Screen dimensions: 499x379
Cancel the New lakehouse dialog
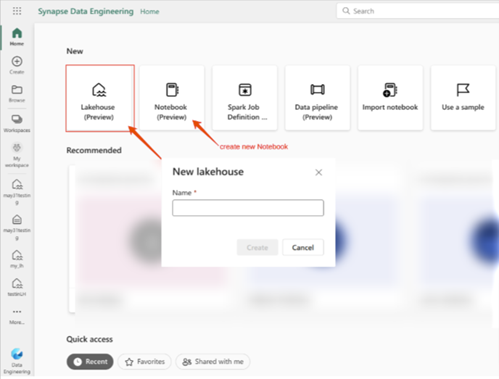tap(303, 247)
